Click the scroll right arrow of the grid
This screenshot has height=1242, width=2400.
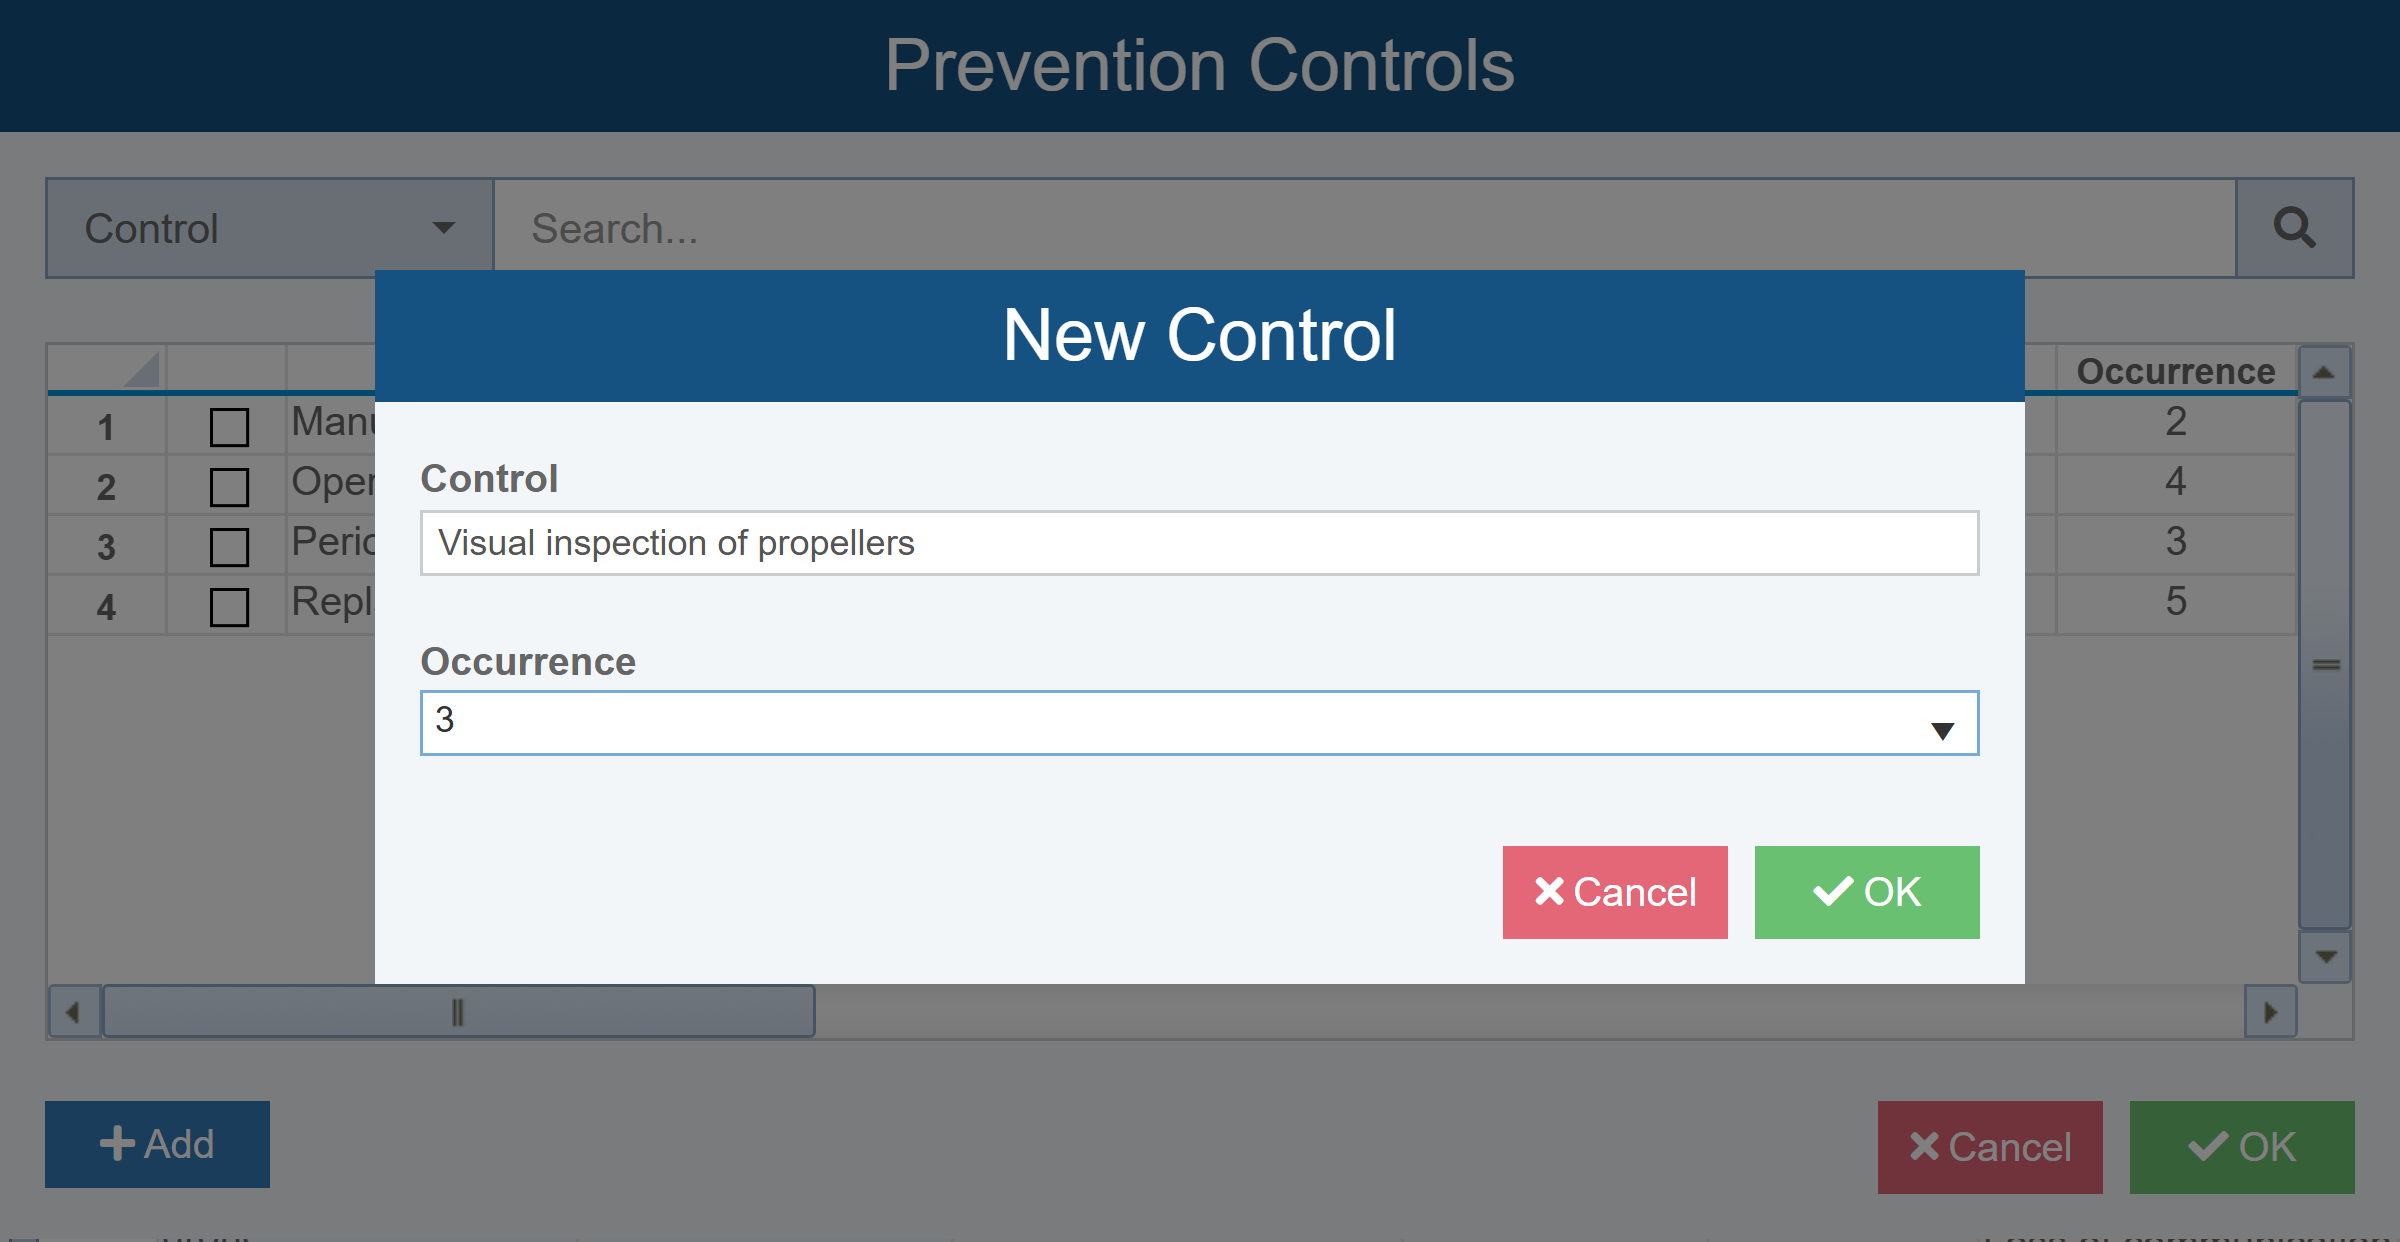pyautogui.click(x=2270, y=1012)
